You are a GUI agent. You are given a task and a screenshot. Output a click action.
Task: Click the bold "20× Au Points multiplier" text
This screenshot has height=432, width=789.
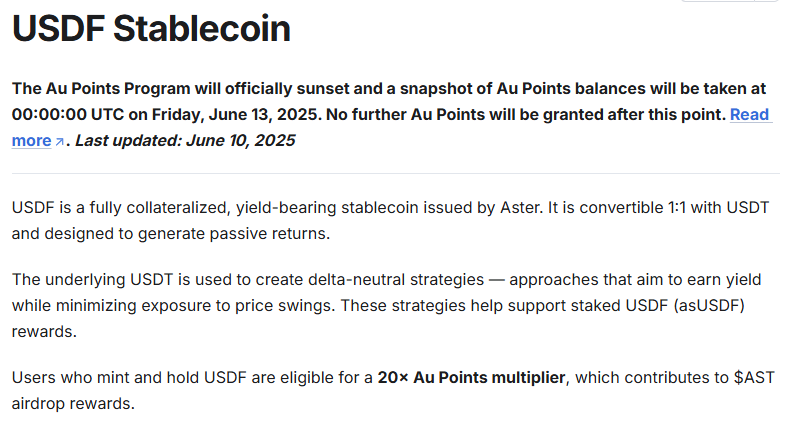pyautogui.click(x=472, y=378)
